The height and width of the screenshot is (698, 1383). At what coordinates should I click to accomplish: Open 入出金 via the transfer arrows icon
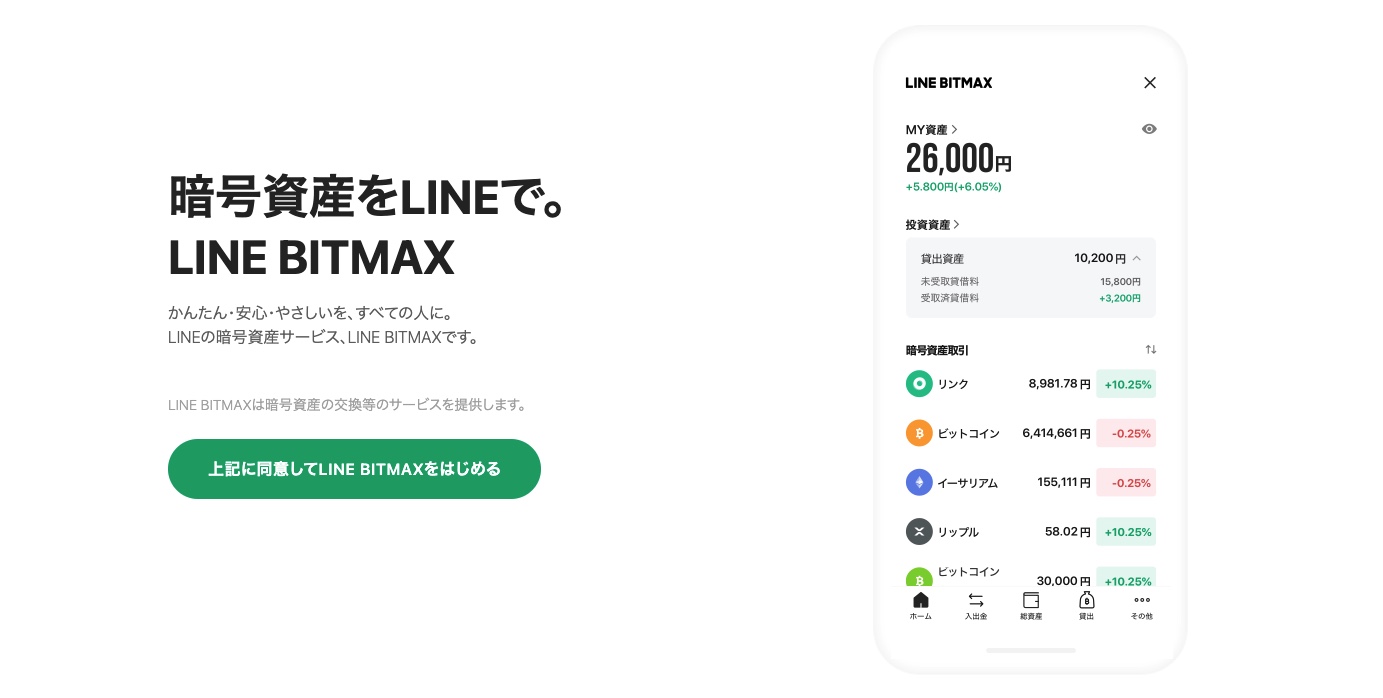976,606
